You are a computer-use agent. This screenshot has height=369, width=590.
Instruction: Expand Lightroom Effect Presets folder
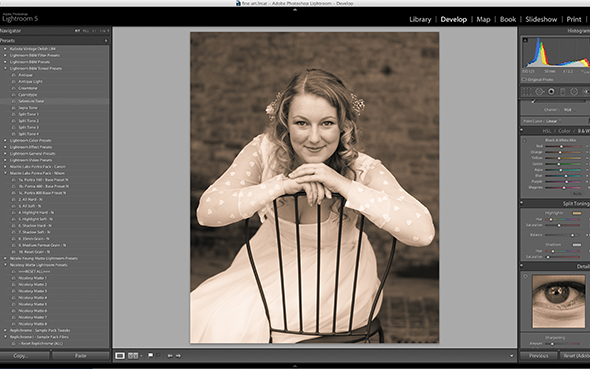5,147
